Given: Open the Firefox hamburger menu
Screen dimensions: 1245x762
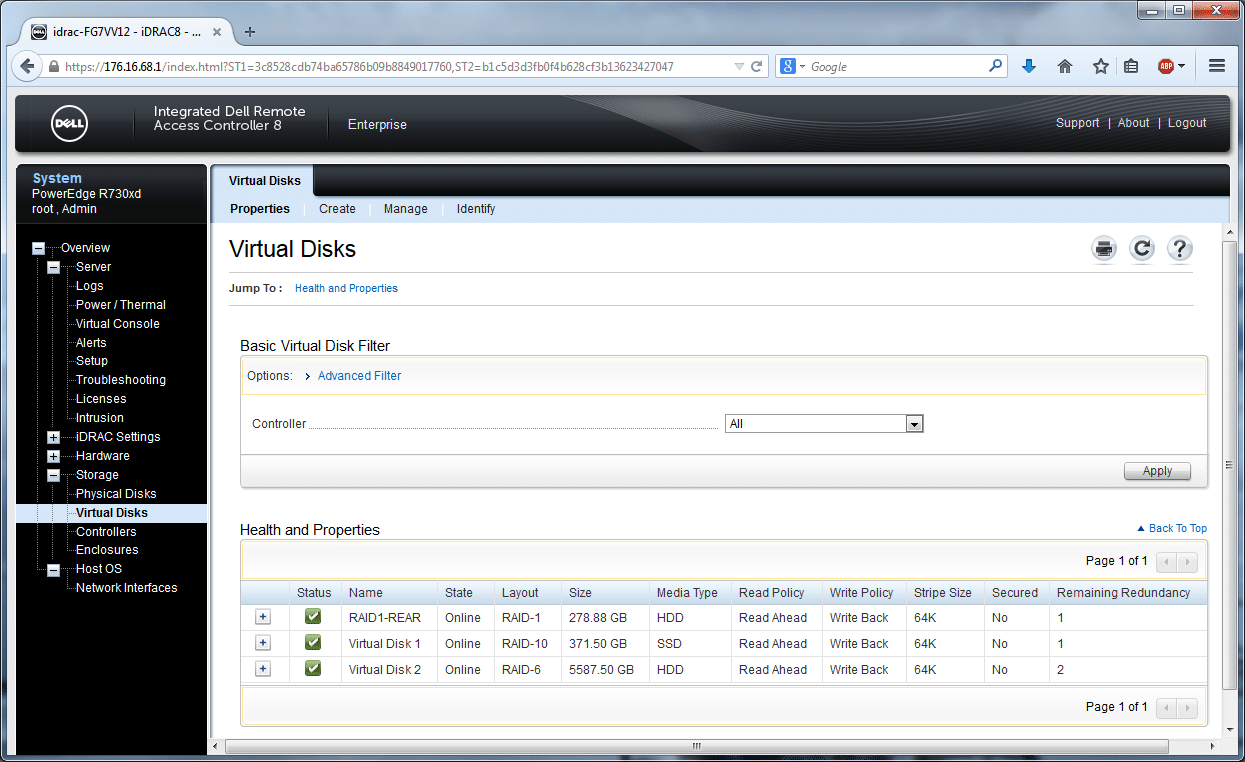Looking at the screenshot, I should click(x=1217, y=66).
